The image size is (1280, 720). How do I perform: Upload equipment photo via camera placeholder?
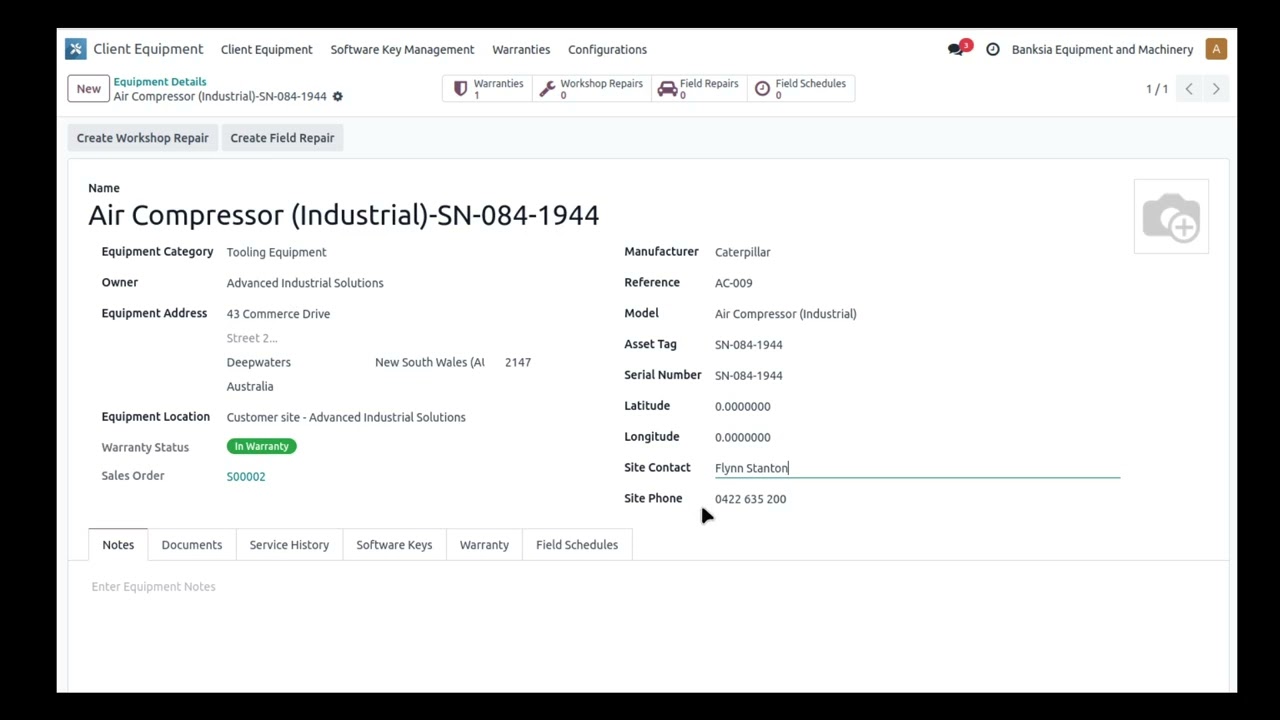[1171, 217]
